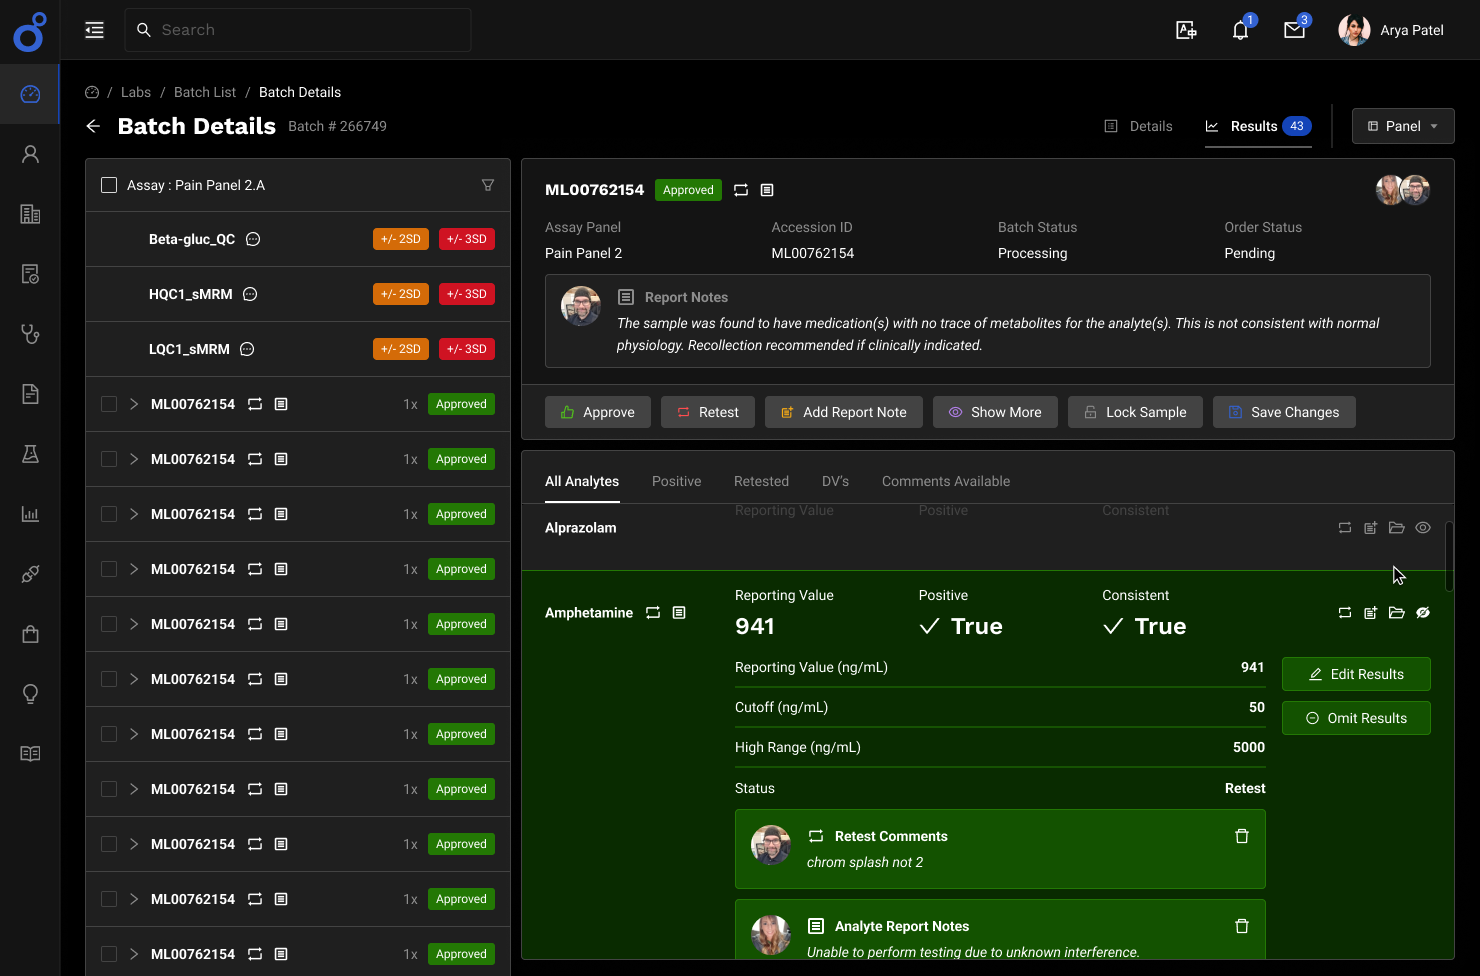The height and width of the screenshot is (976, 1480).
Task: Click retest icon in Alprazolam row actions
Action: click(1345, 528)
